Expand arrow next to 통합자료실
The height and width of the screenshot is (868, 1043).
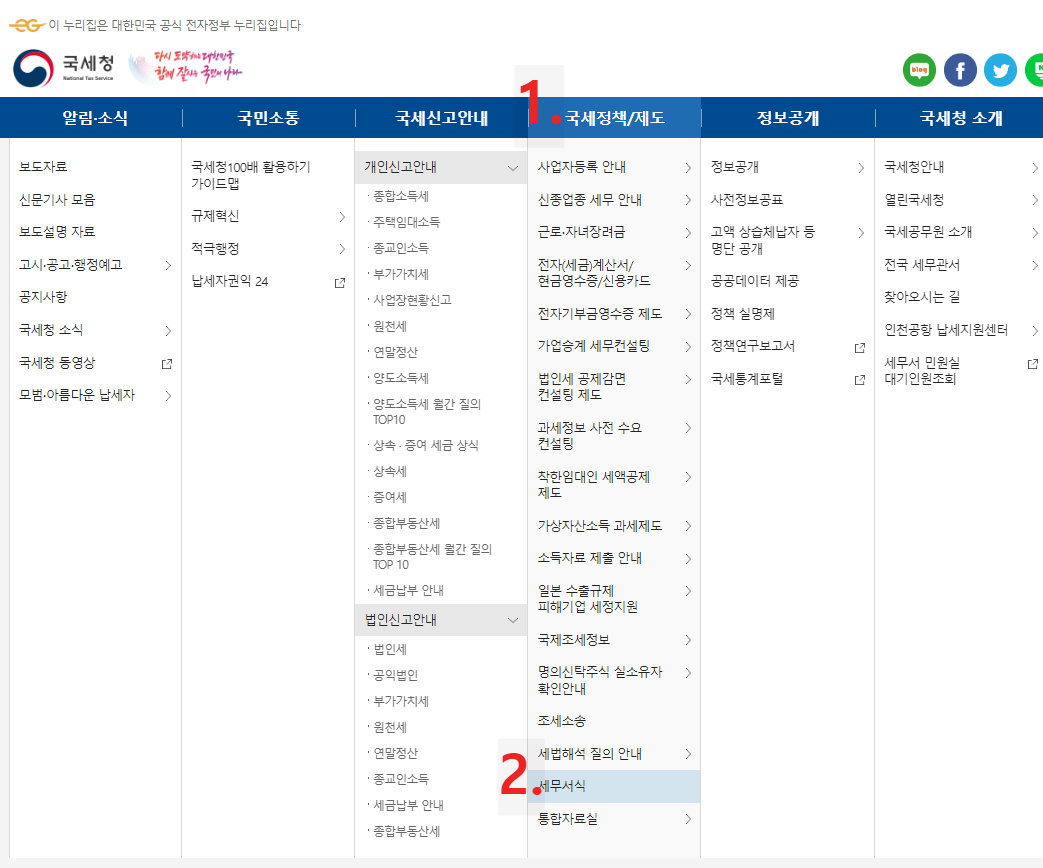(x=688, y=819)
